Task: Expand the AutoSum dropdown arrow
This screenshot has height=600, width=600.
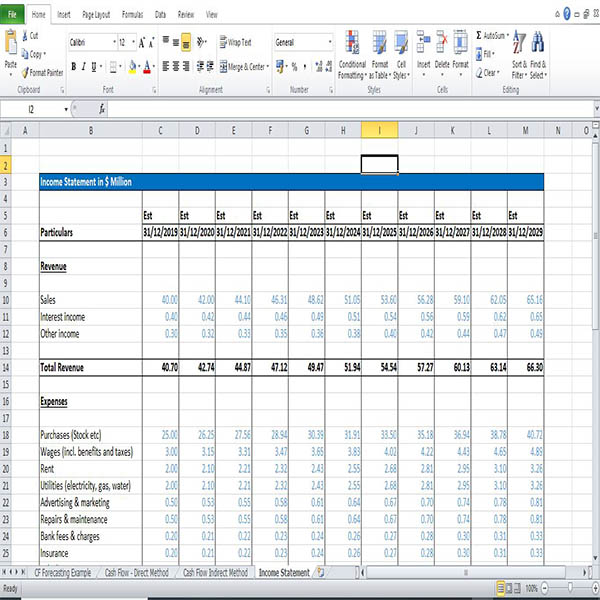Action: [x=508, y=36]
